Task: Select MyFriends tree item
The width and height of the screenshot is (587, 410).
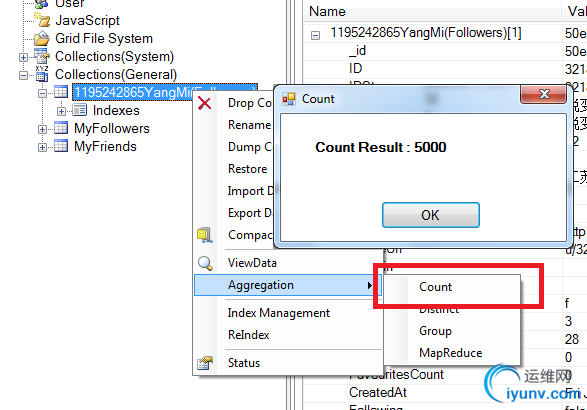Action: (x=105, y=146)
